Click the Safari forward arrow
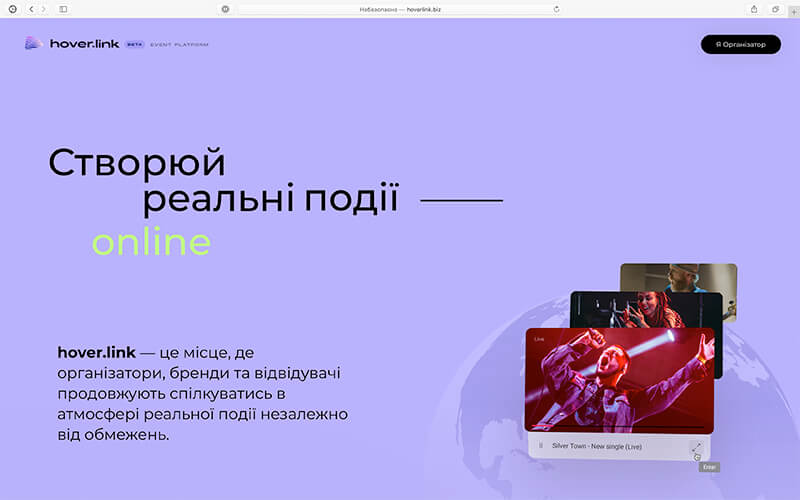The image size is (800, 500). 43,9
